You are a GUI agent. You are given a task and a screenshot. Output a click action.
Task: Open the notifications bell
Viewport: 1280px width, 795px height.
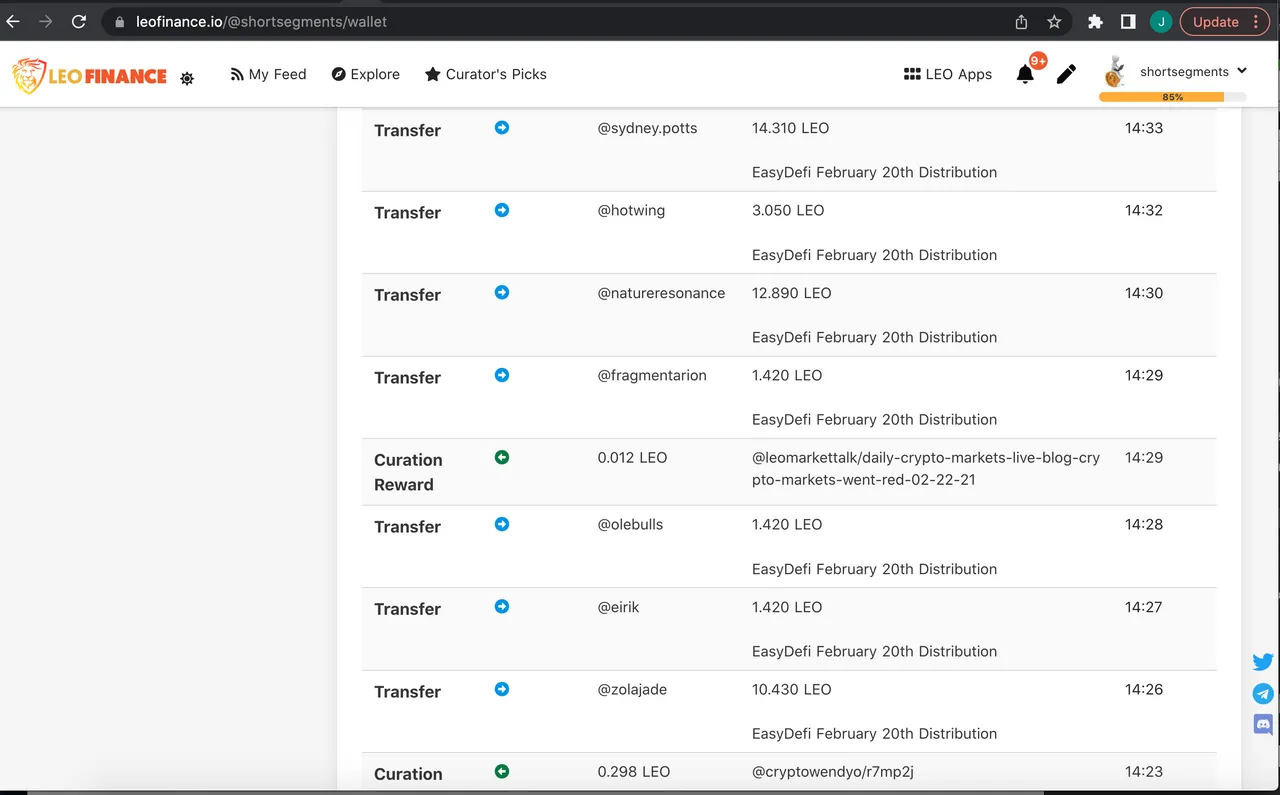point(1025,74)
